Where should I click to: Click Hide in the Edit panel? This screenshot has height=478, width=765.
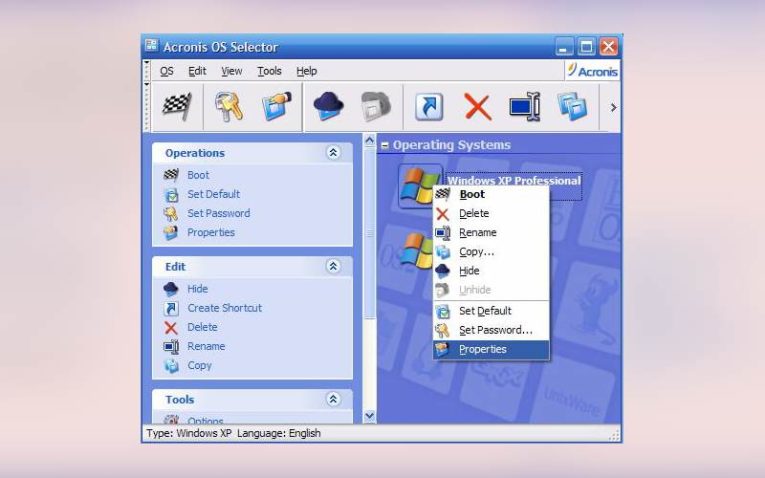click(198, 289)
